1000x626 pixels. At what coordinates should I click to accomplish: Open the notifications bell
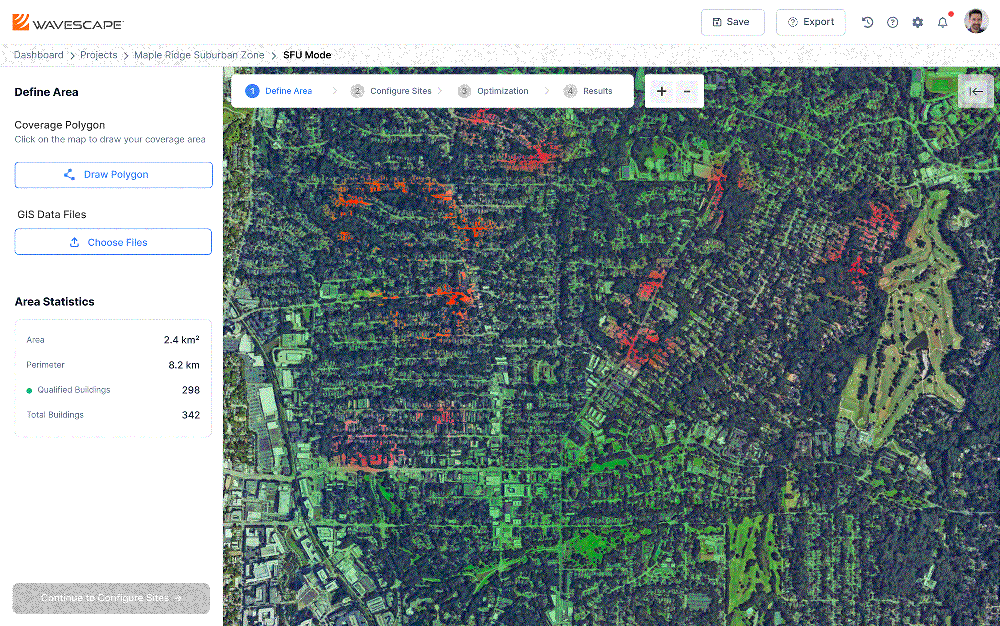tap(943, 22)
